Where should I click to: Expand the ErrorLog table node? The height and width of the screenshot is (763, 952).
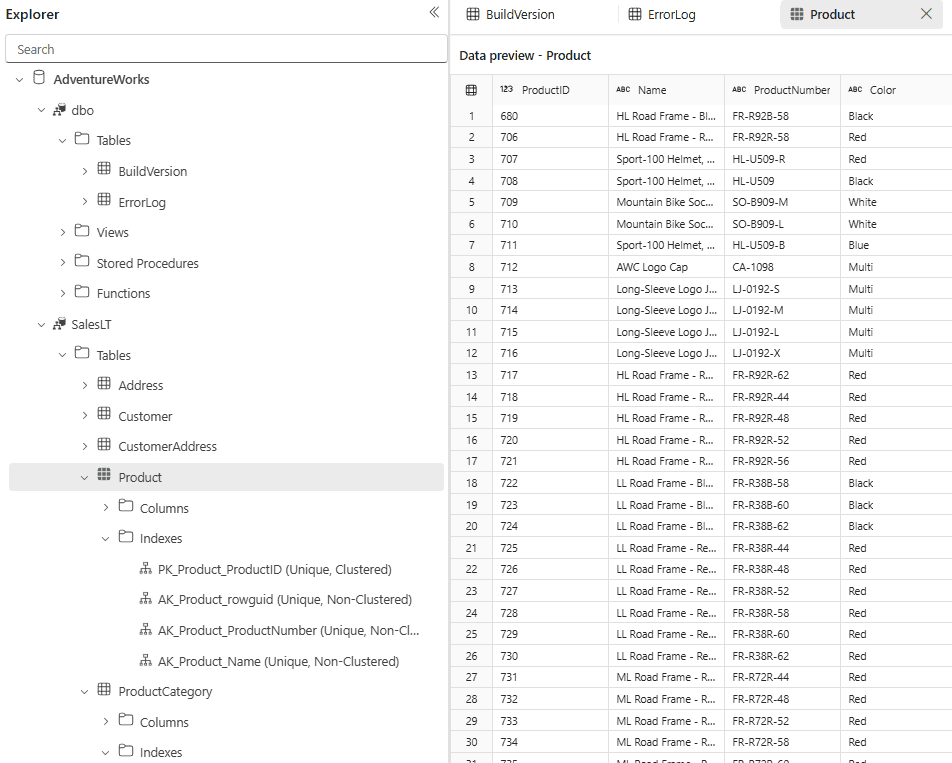click(x=85, y=202)
